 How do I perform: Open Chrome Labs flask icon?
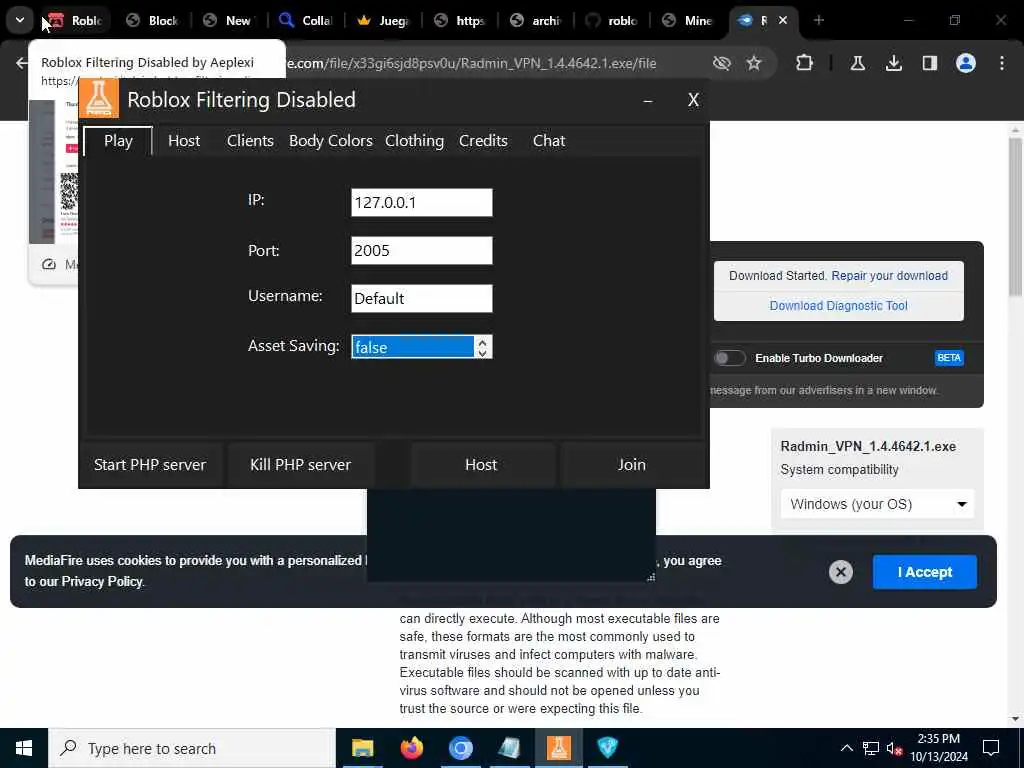click(x=857, y=63)
